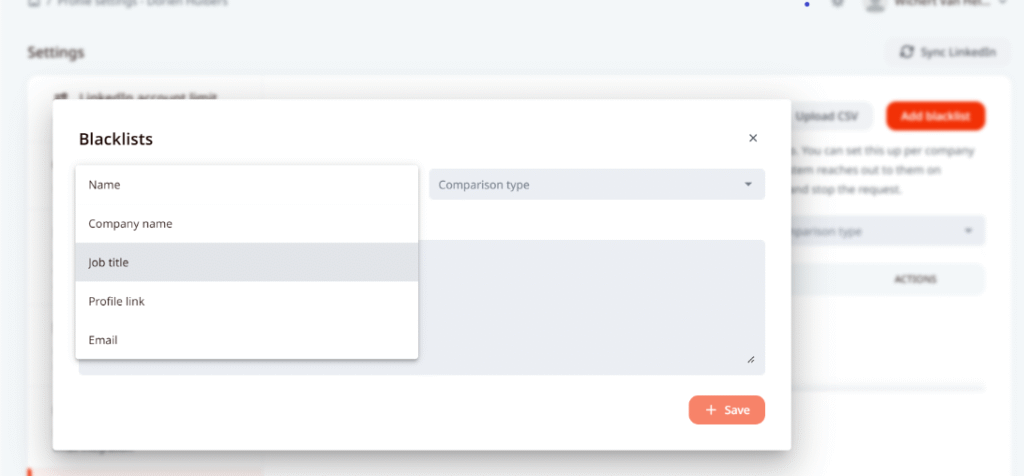Open the Comparison type dropdown in the dialog
Viewport: 1024px width, 476px height.
pyautogui.click(x=596, y=185)
